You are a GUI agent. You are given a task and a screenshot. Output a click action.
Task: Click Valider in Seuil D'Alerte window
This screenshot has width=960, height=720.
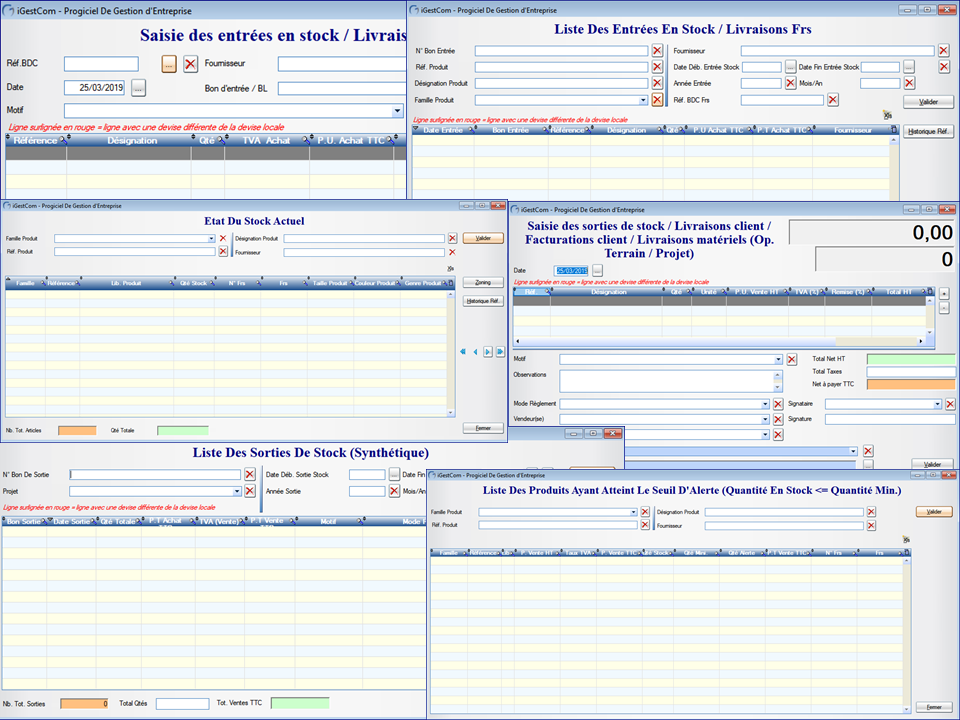(x=934, y=511)
